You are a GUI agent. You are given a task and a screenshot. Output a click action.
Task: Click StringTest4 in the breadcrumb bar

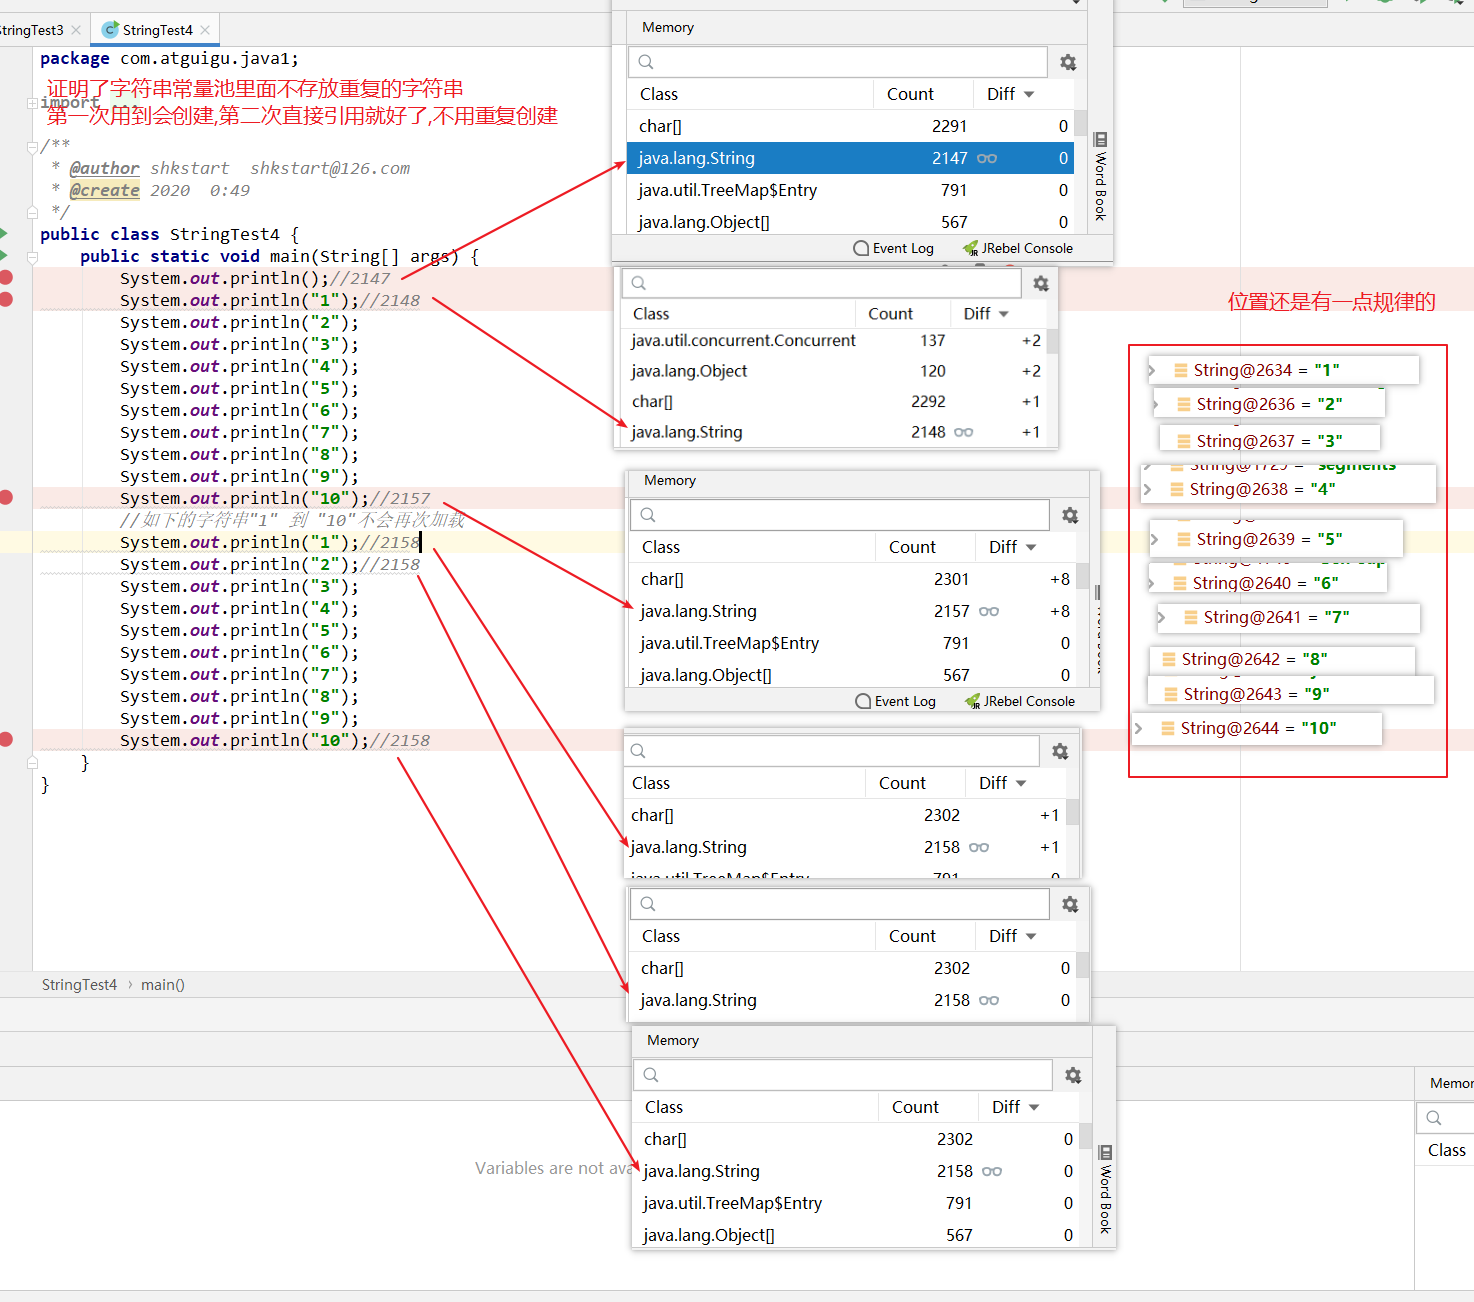click(x=79, y=985)
